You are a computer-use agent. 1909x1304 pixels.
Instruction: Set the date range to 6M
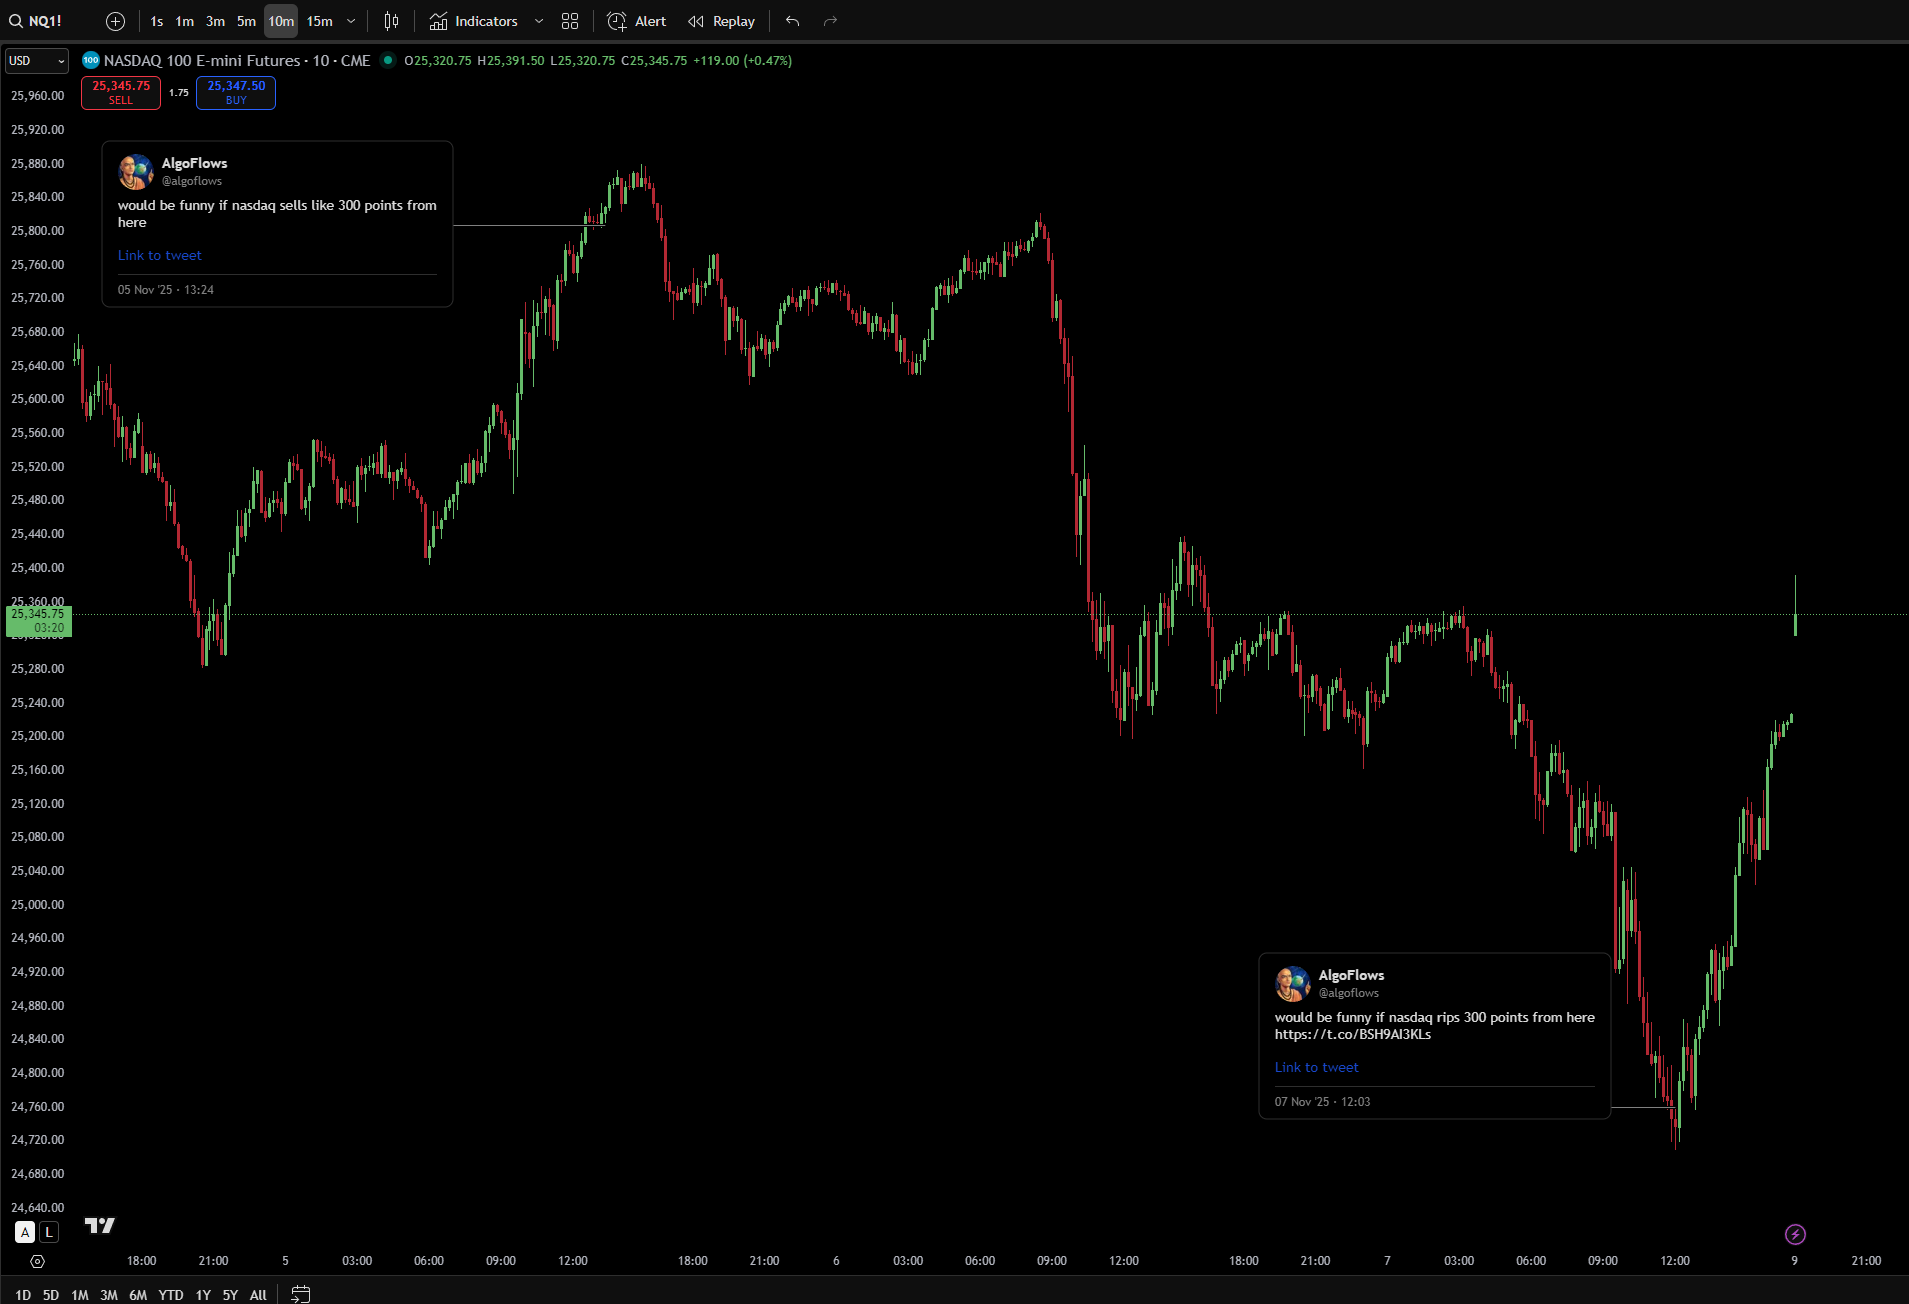(x=138, y=1294)
